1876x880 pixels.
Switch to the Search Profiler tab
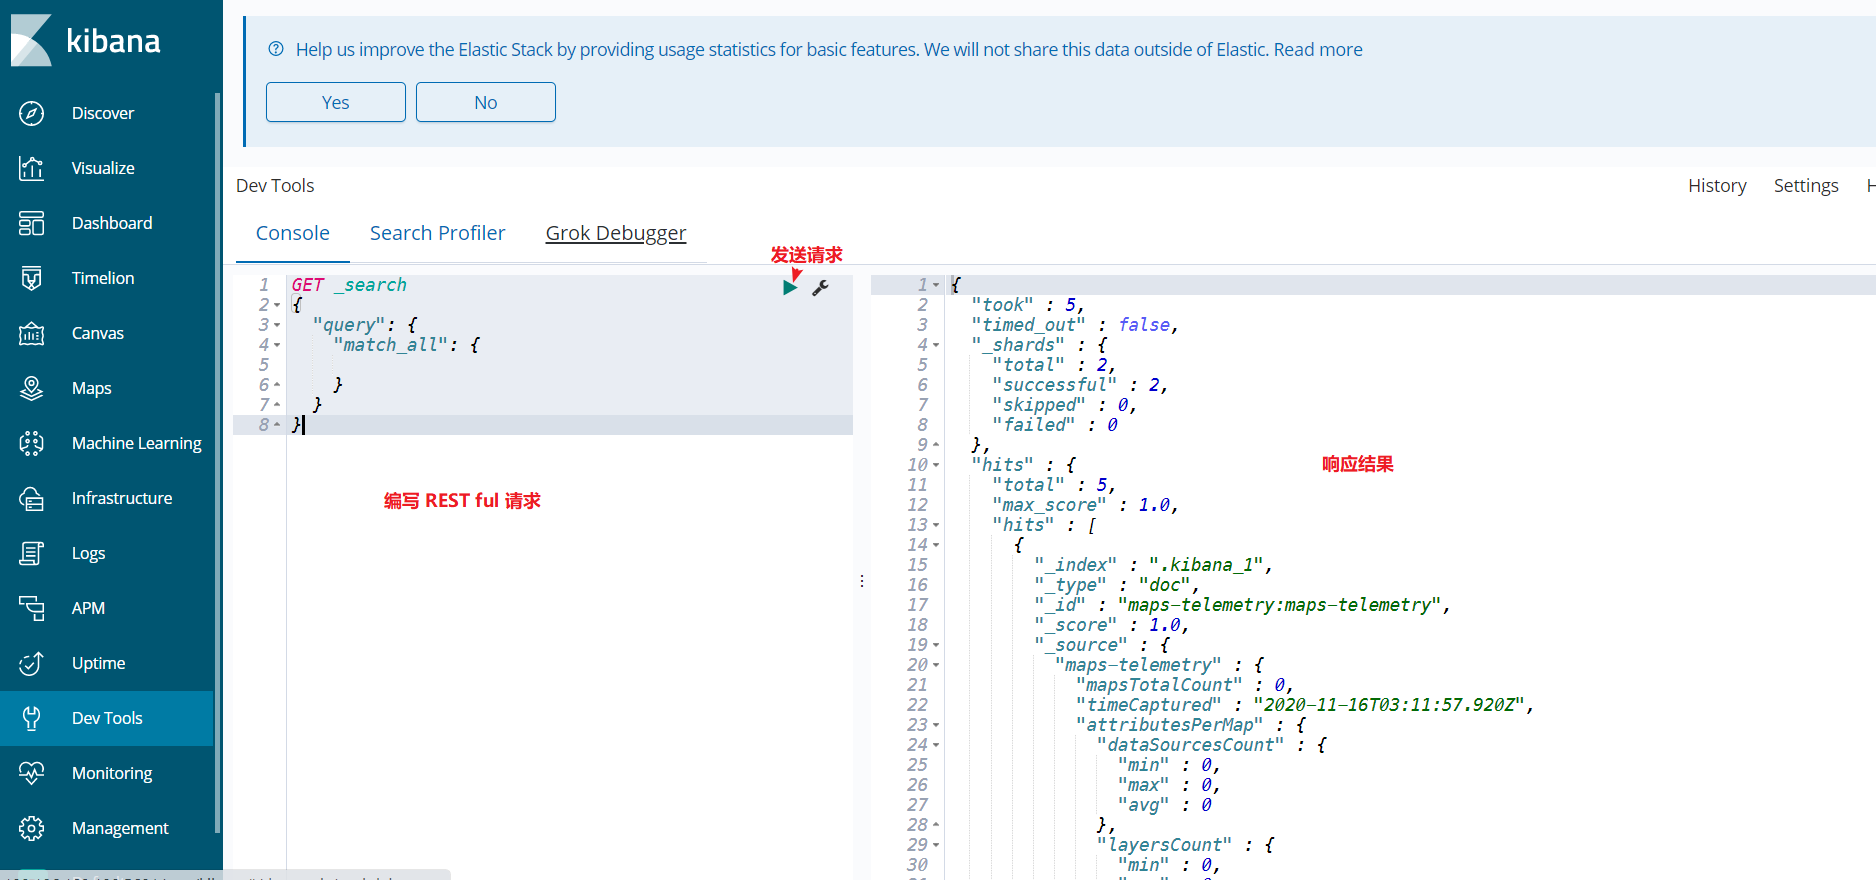pyautogui.click(x=437, y=233)
